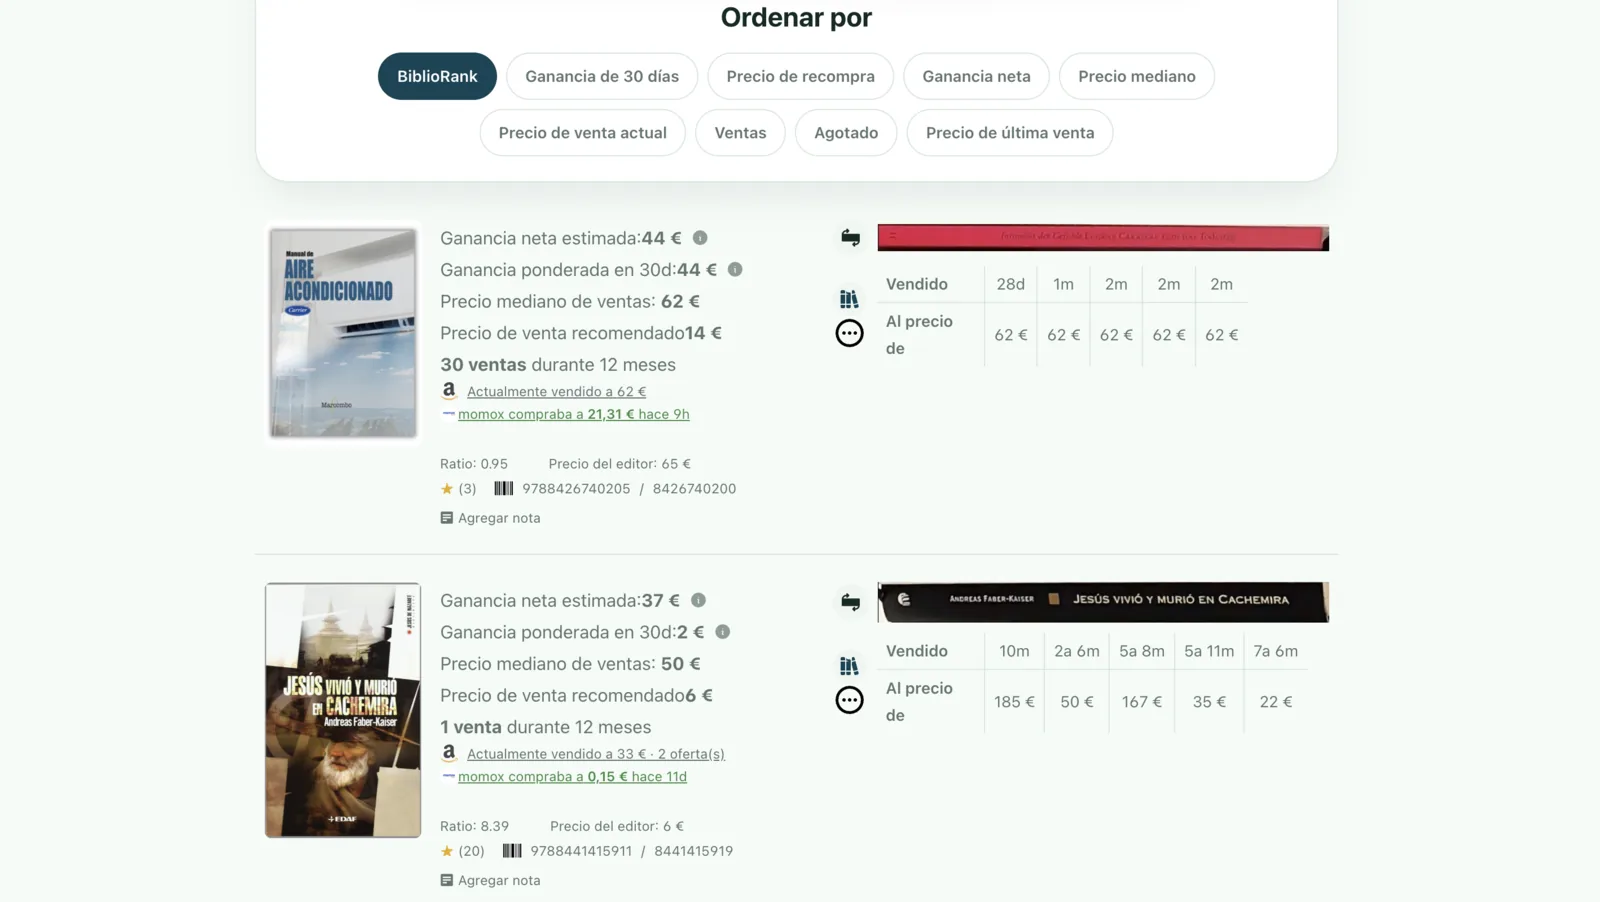
Task: Sort by Ventas
Action: tap(740, 133)
